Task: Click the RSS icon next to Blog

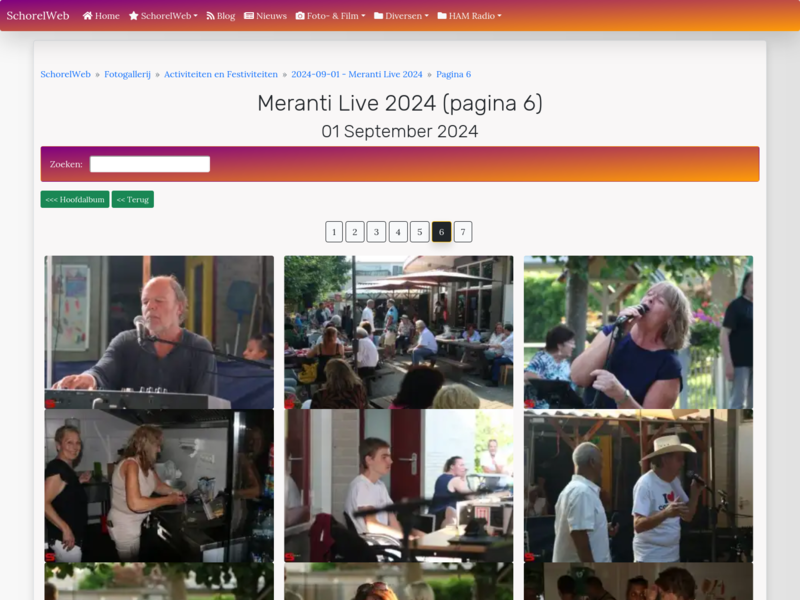Action: 210,16
